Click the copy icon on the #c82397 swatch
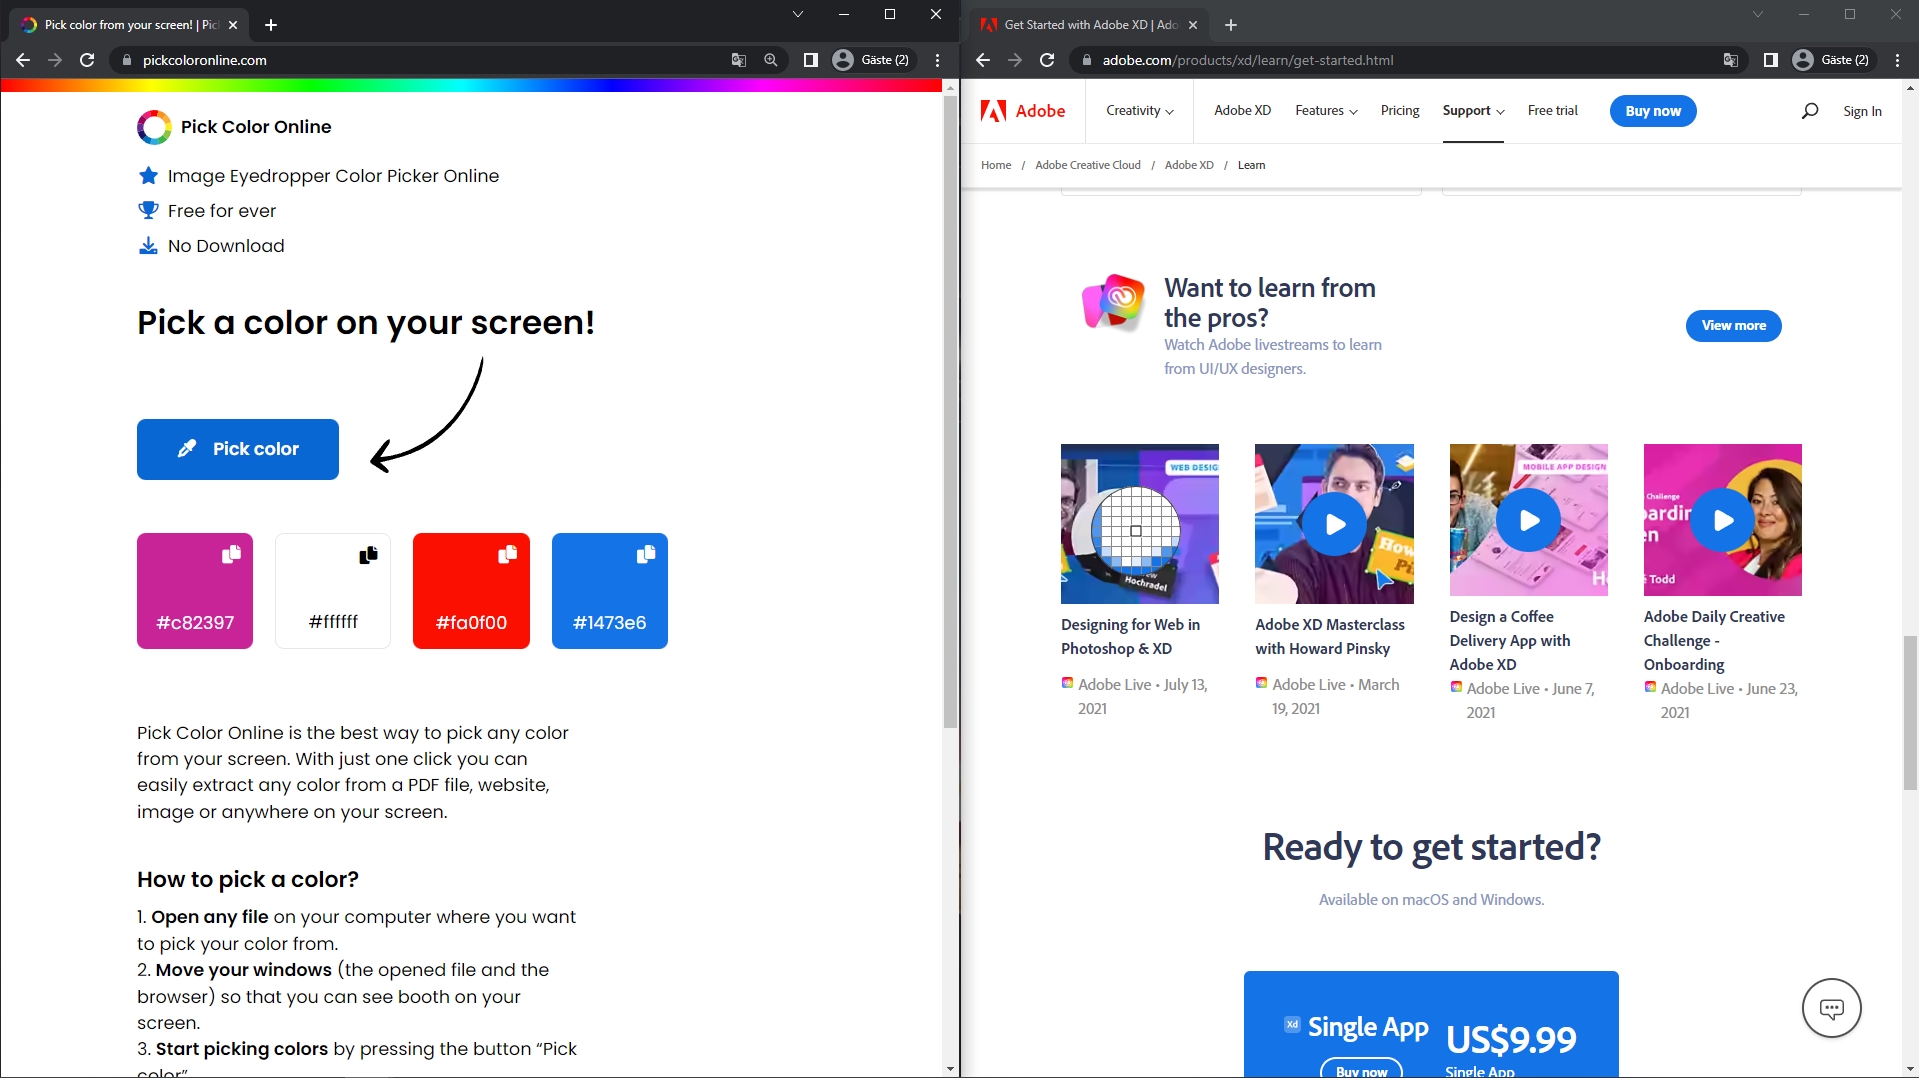 232,555
